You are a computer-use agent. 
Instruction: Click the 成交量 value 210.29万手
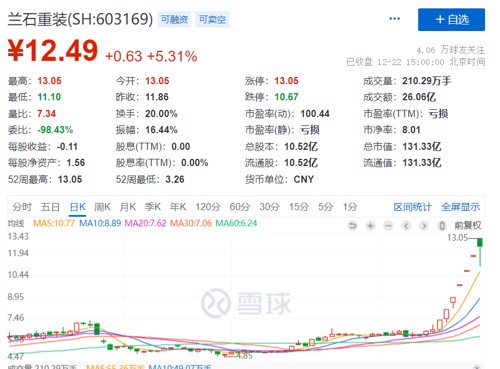427,81
